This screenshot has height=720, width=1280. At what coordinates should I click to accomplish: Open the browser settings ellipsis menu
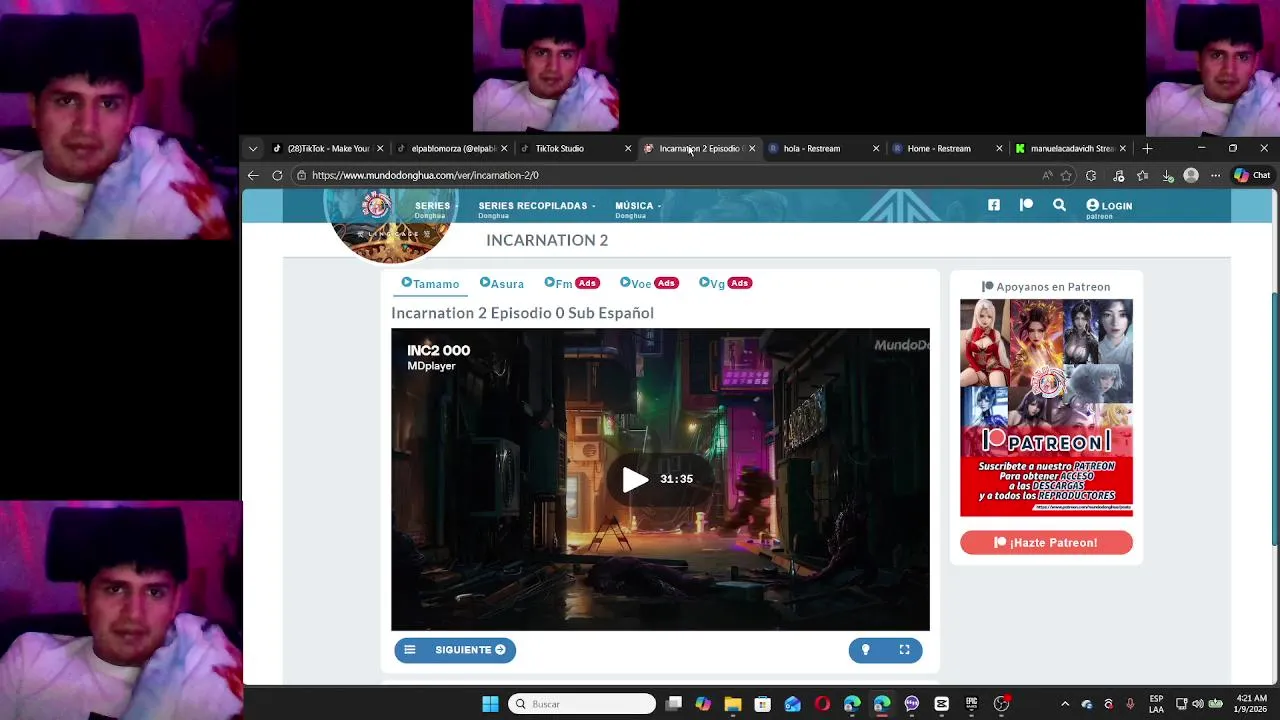point(1215,175)
